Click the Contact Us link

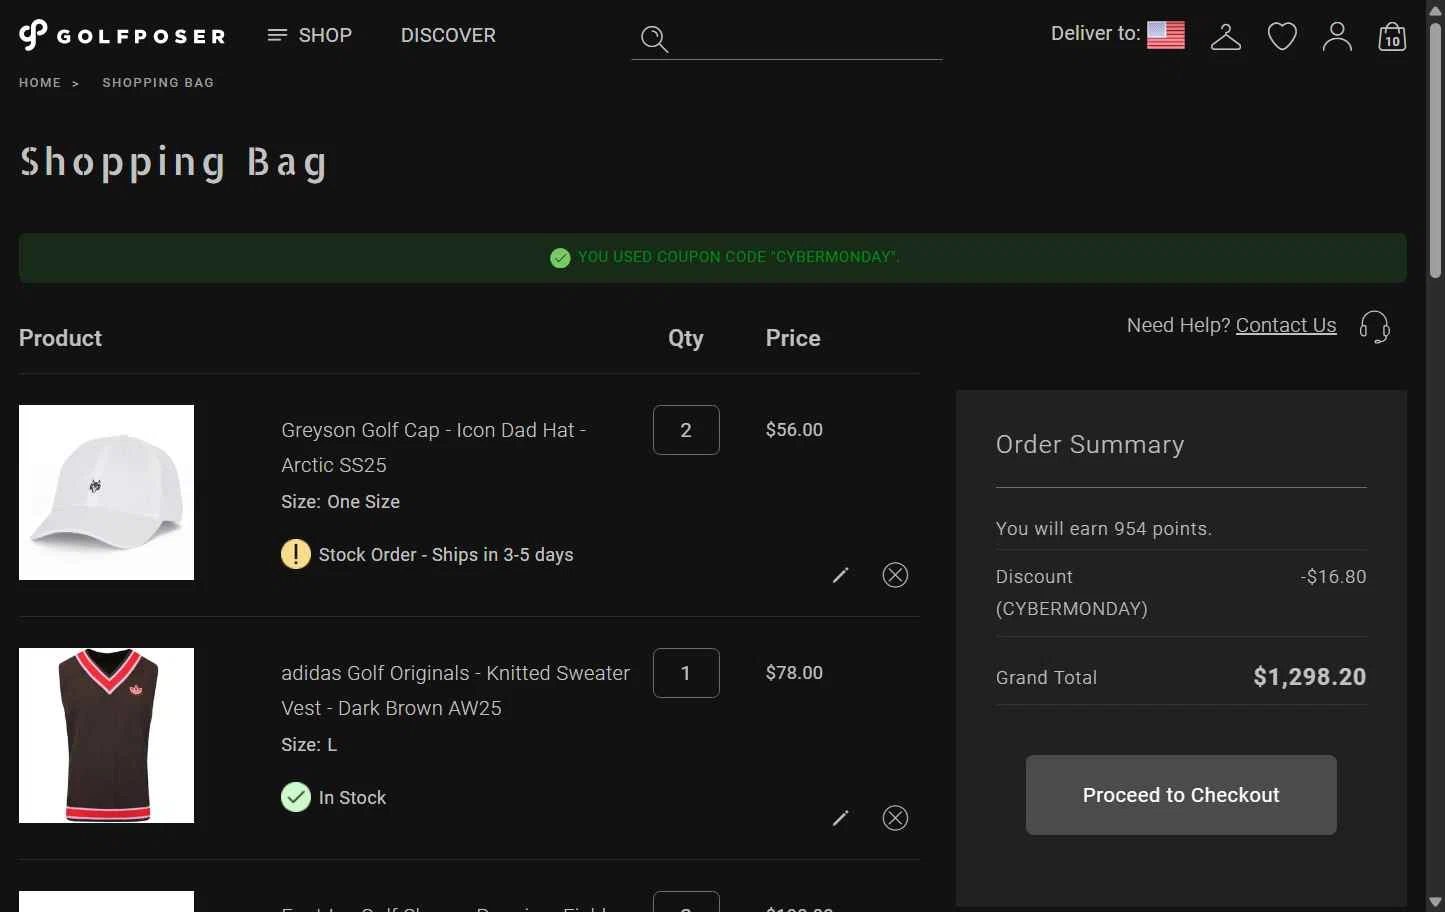tap(1286, 325)
